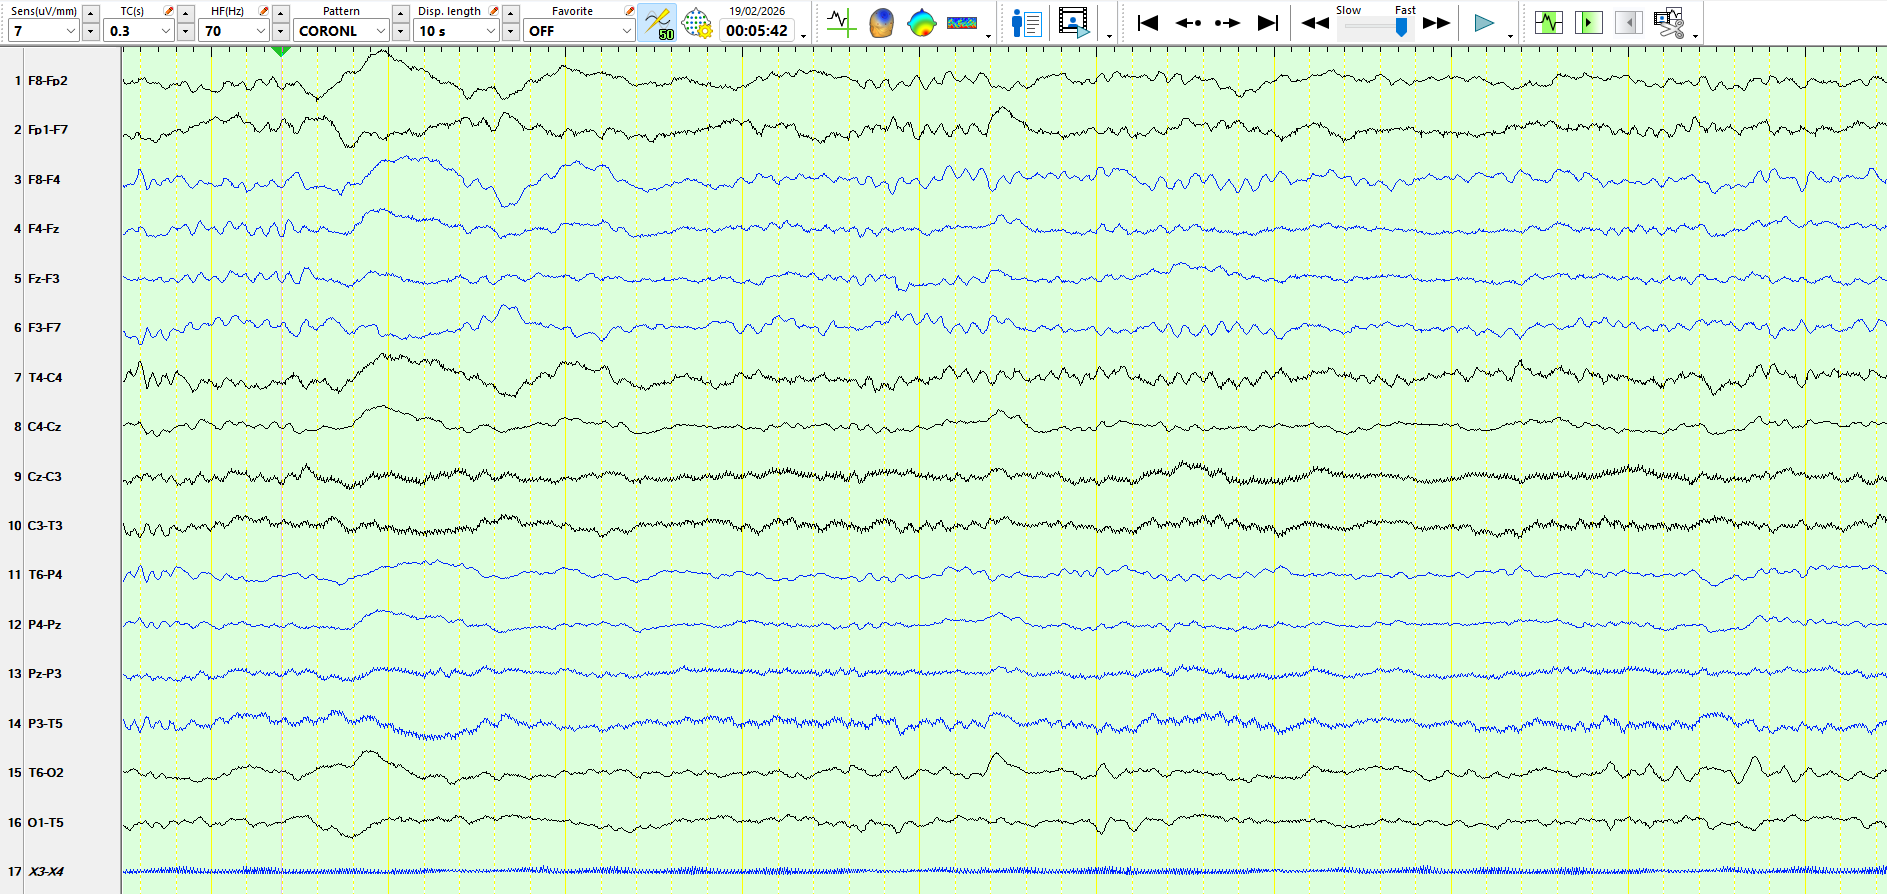Select channel 7 T4-C4 label
This screenshot has height=894, width=1887.
pos(45,378)
